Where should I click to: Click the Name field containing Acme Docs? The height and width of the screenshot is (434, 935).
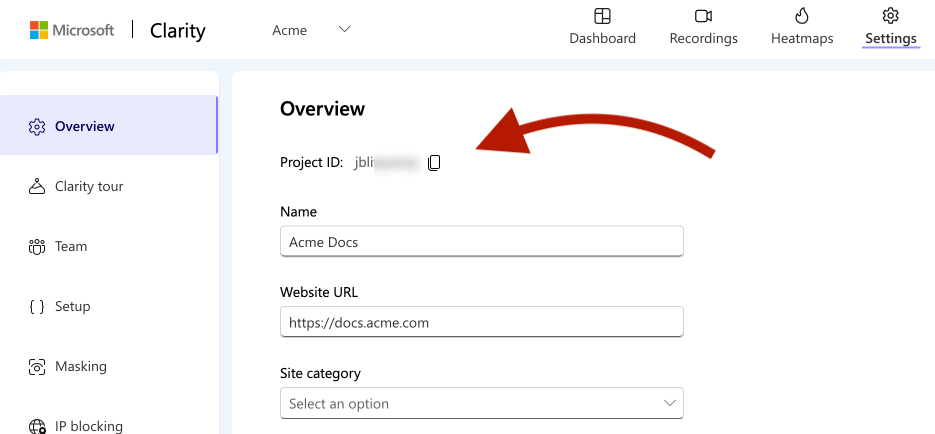(x=482, y=241)
